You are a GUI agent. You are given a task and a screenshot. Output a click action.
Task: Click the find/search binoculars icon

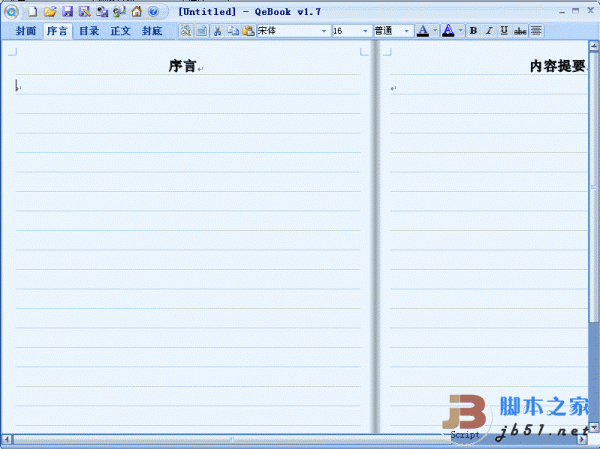click(186, 31)
